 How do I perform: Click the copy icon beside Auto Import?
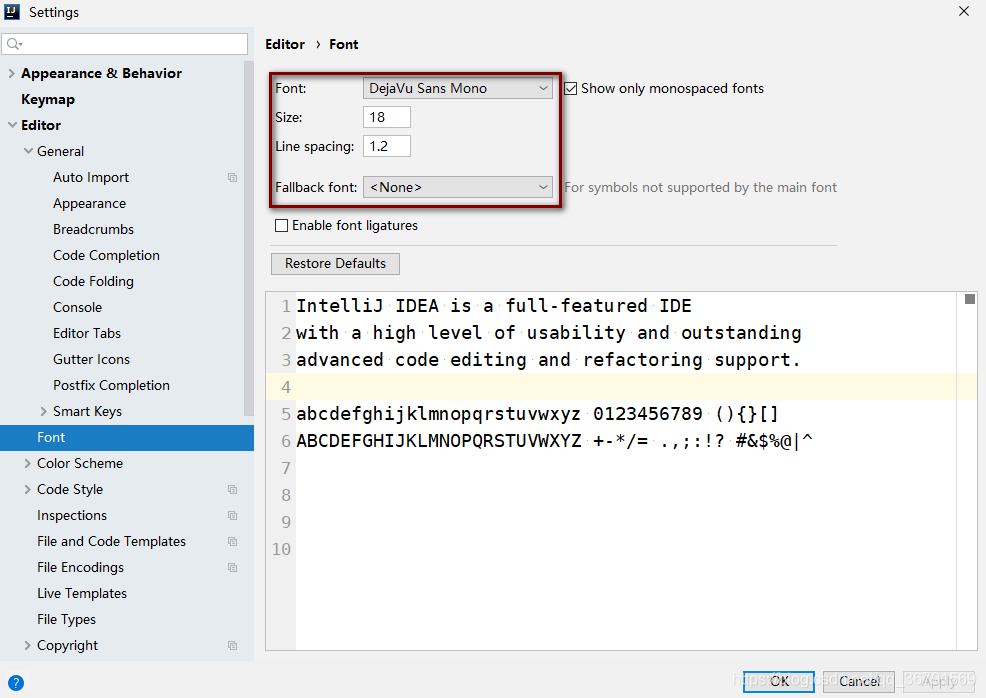click(x=233, y=178)
